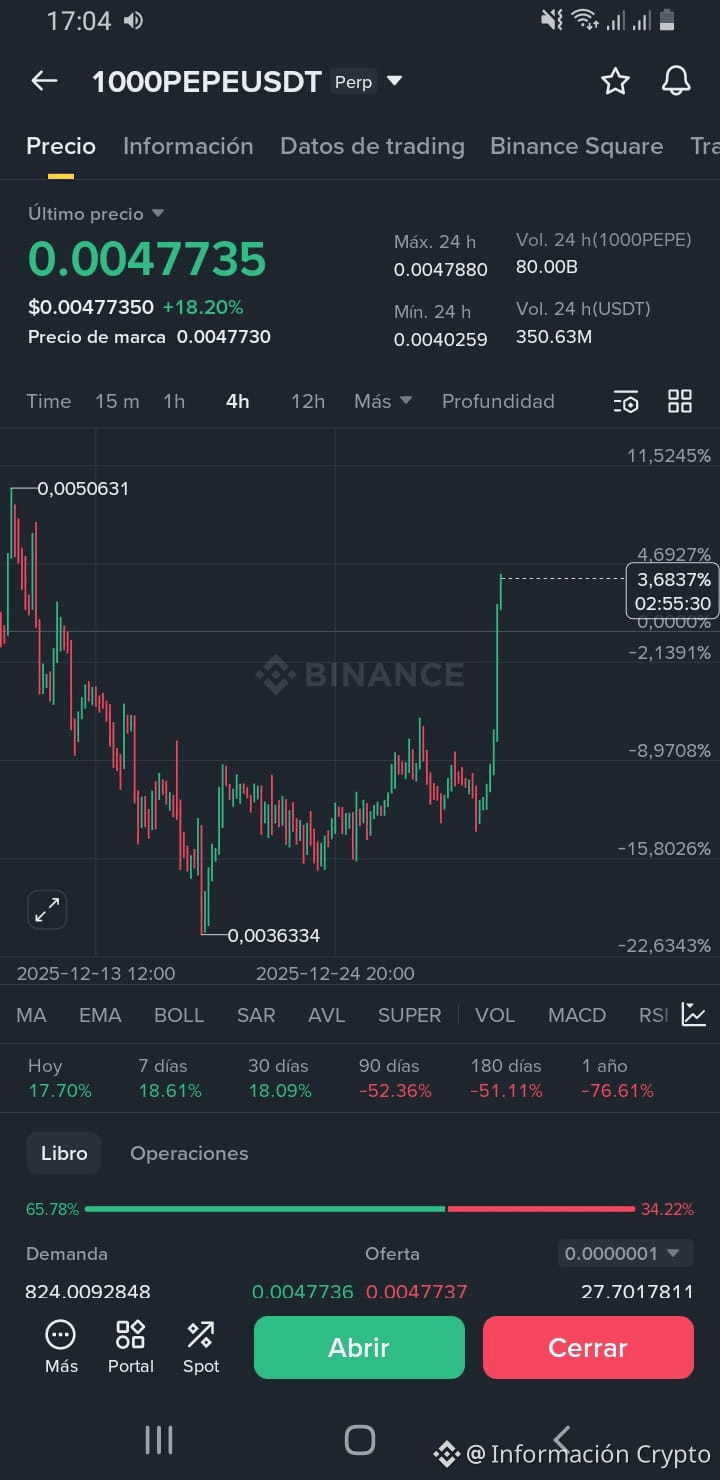Open the four-square chart layout grid icon
Viewport: 720px width, 1480px height.
pyautogui.click(x=680, y=401)
